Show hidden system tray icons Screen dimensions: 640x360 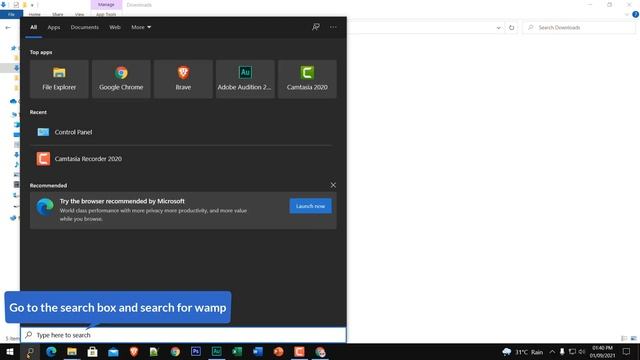click(552, 352)
